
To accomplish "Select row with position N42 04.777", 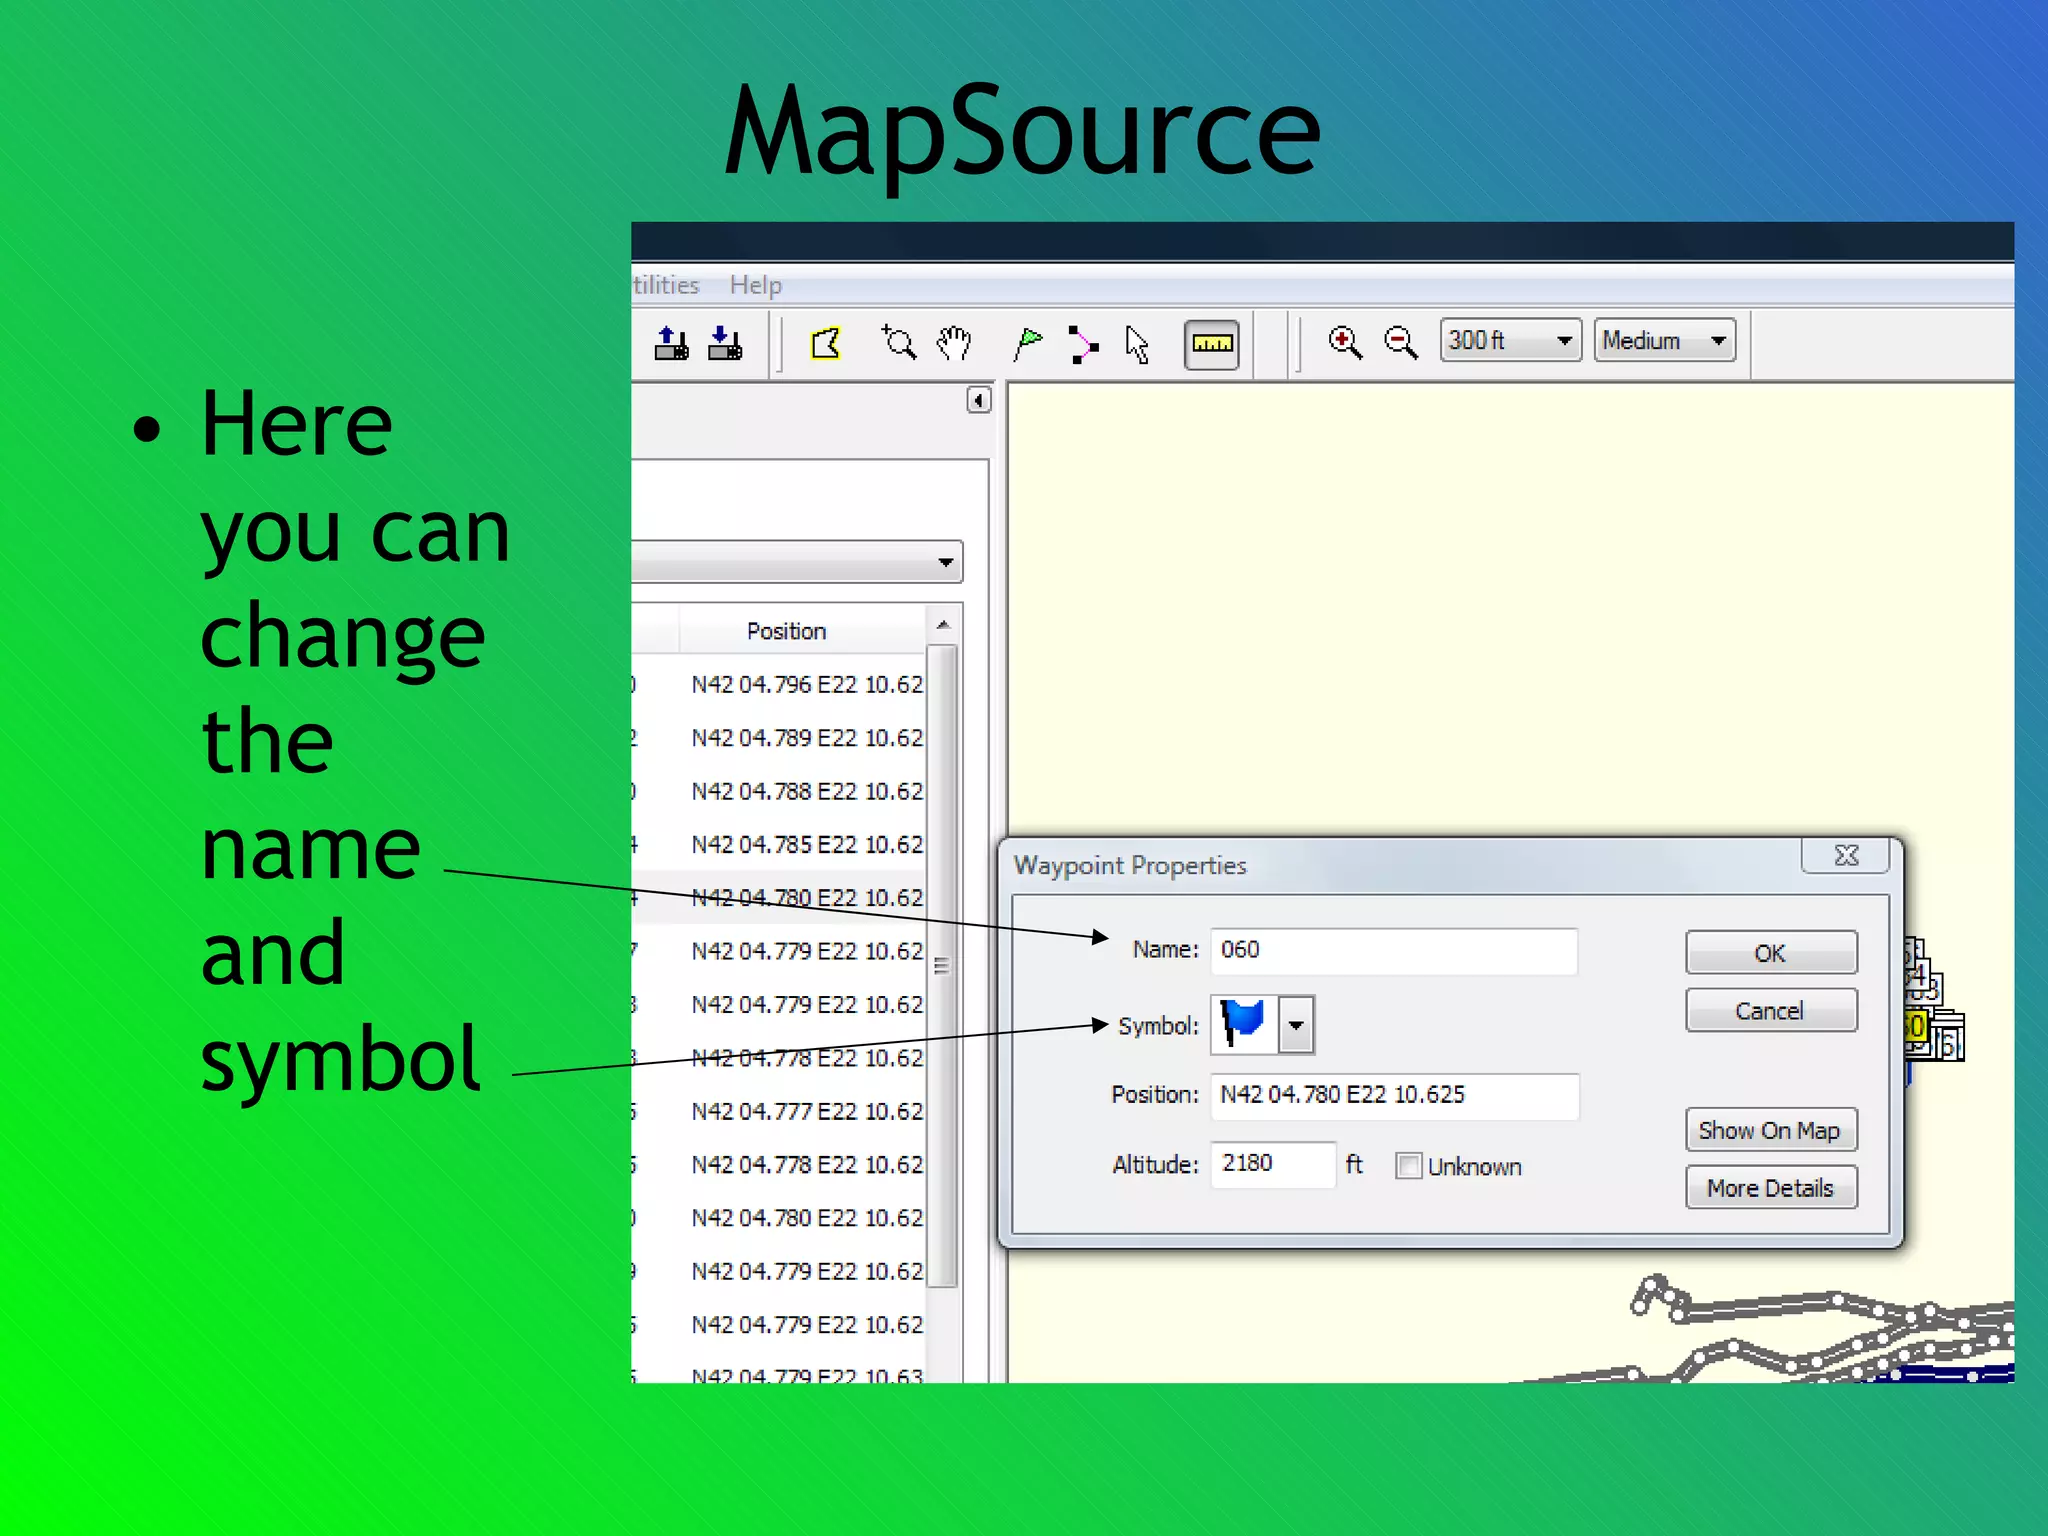I will pyautogui.click(x=780, y=1111).
